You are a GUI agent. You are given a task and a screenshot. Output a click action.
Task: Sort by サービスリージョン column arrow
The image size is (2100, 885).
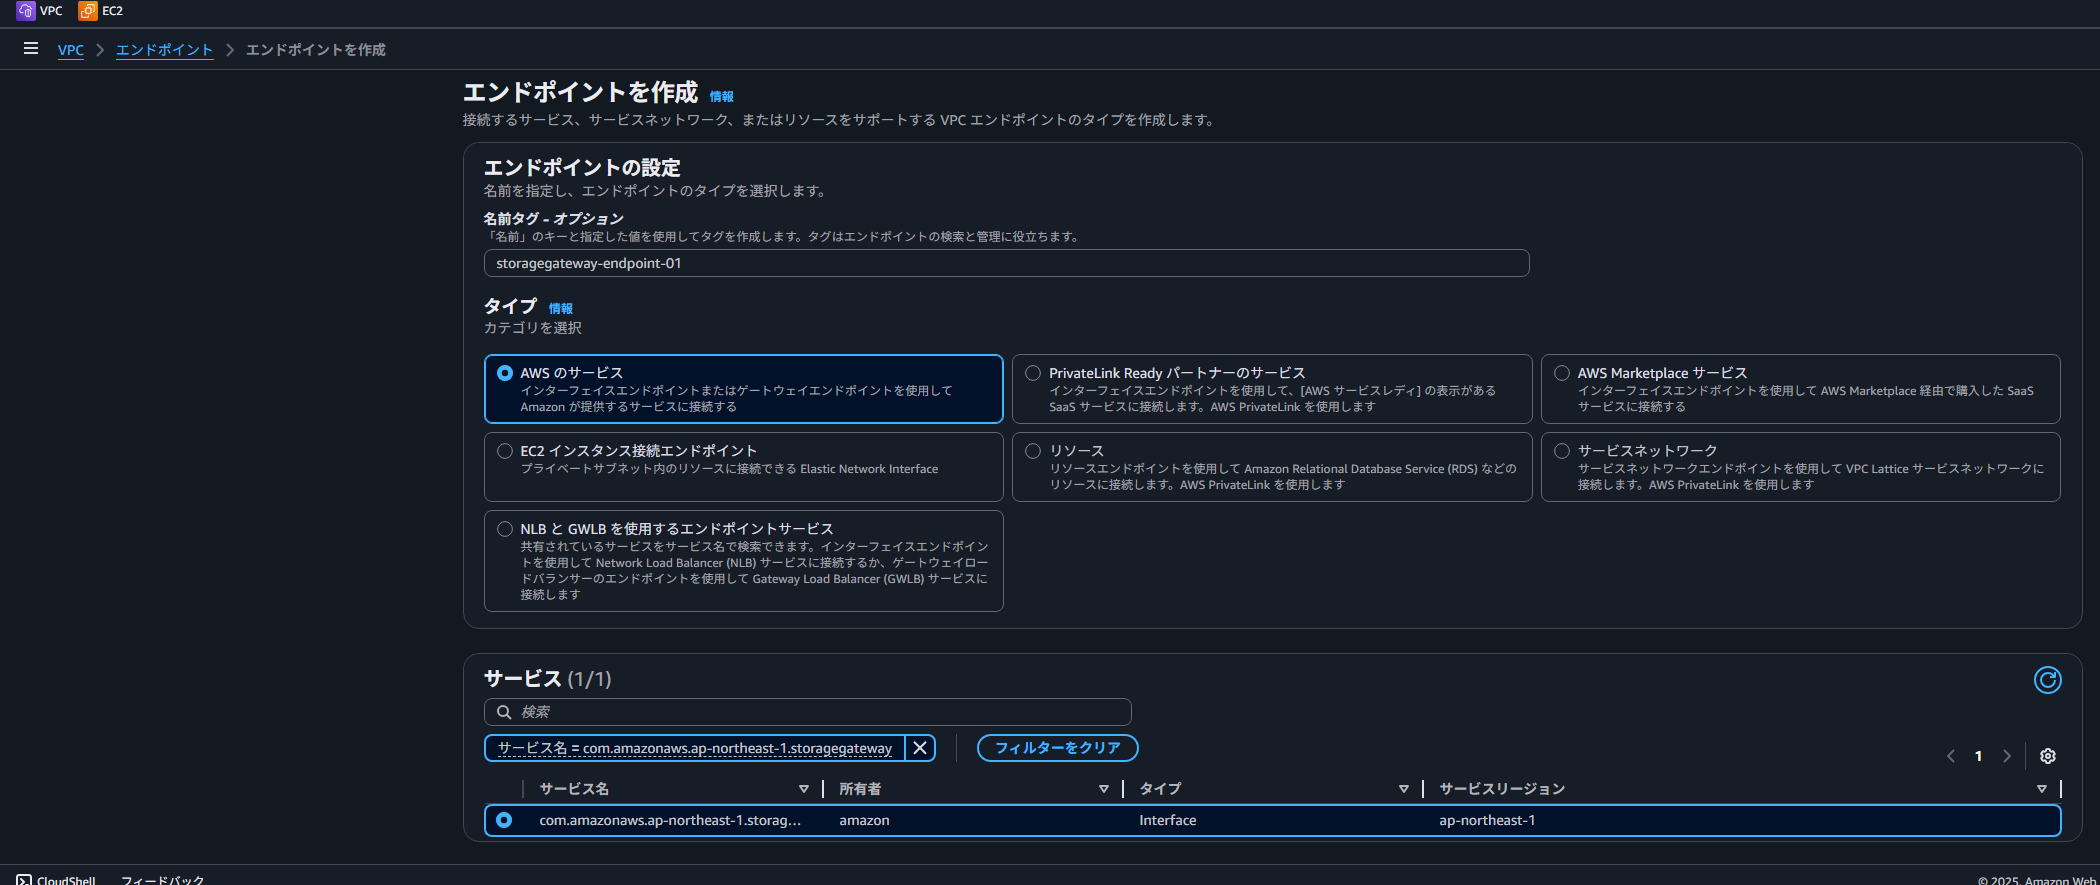2041,789
